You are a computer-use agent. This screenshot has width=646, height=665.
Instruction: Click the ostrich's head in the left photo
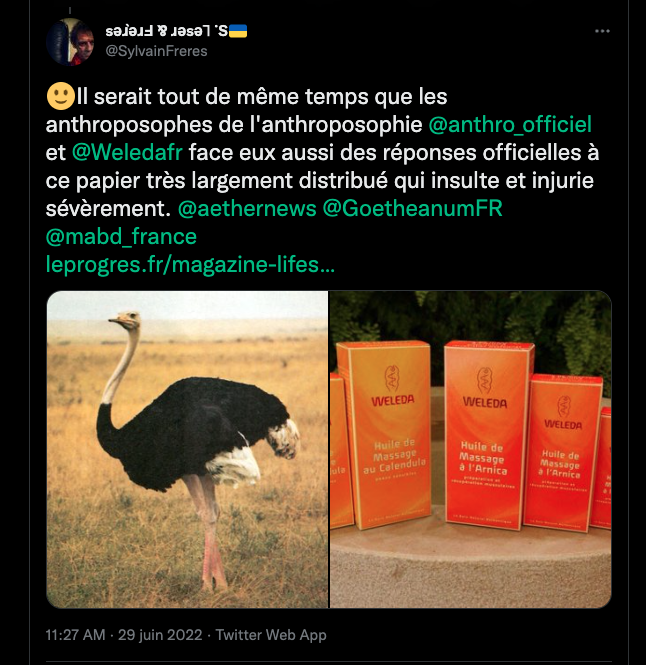tap(125, 320)
